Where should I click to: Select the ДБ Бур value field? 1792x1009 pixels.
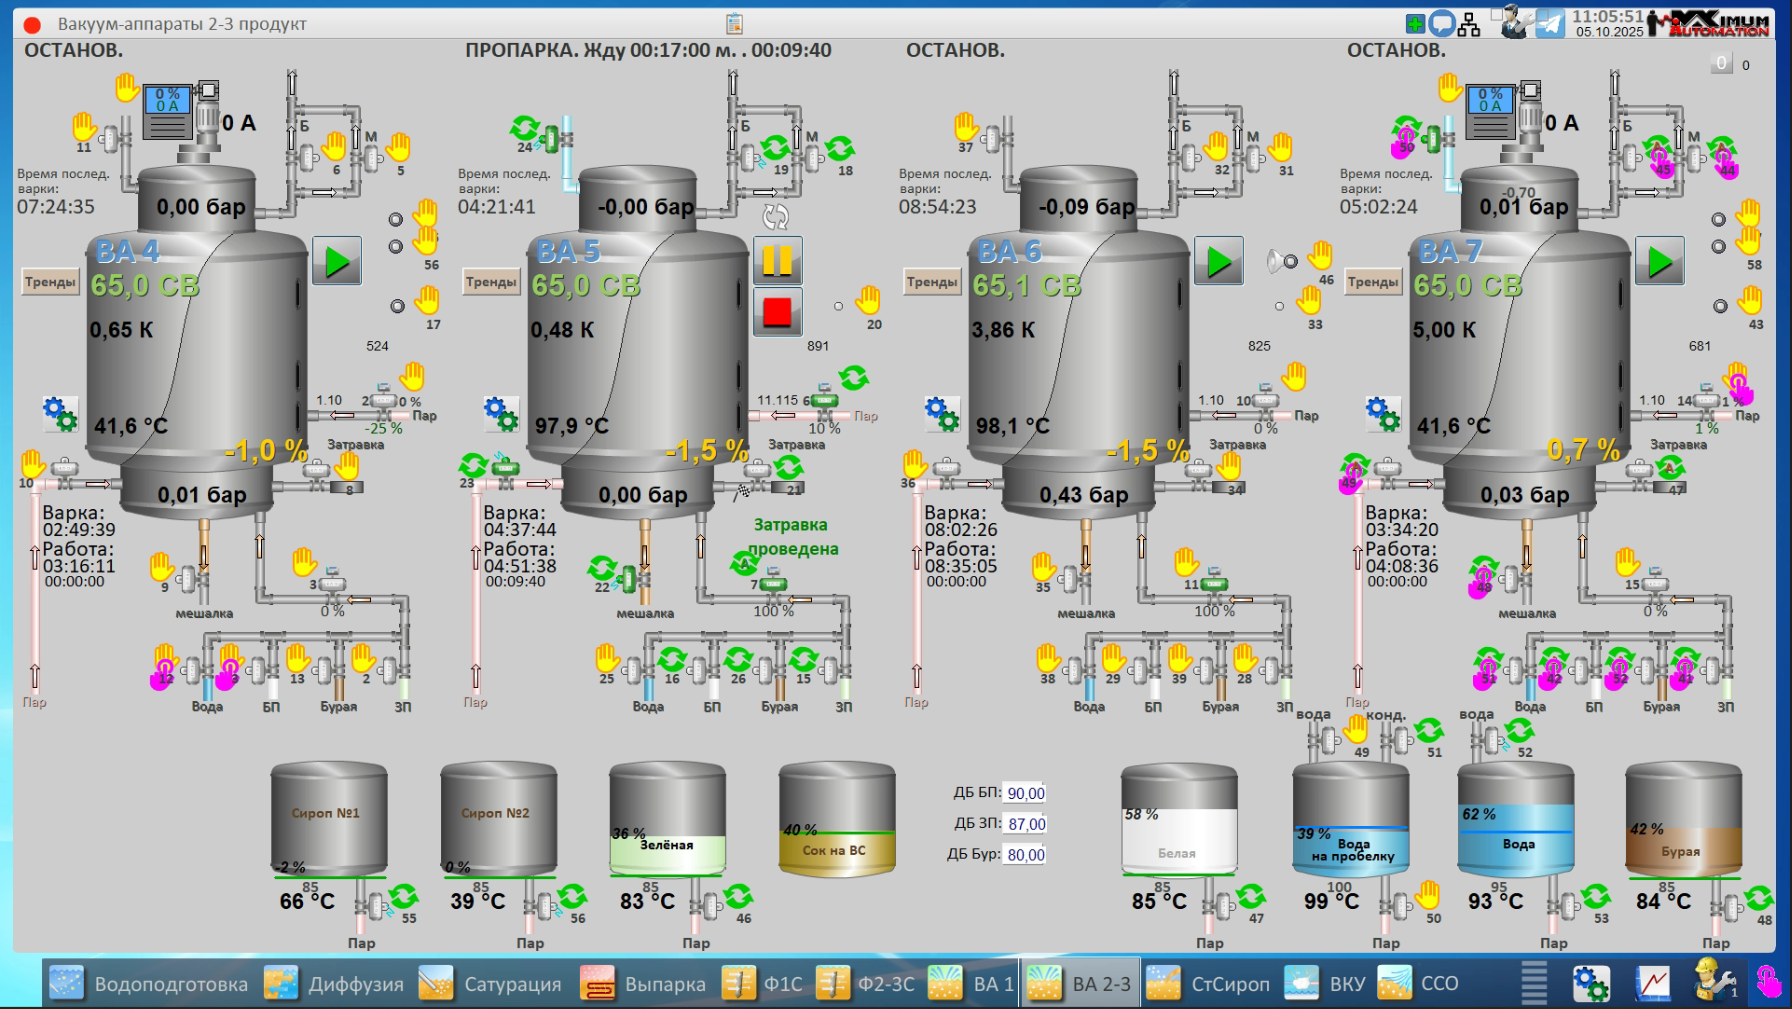1025,855
